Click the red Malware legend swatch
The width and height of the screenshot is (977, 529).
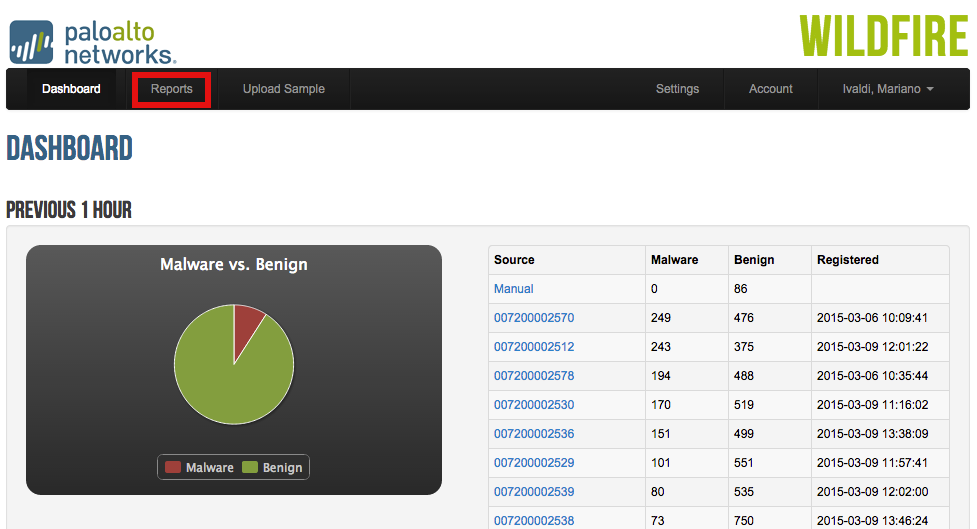pyautogui.click(x=173, y=467)
